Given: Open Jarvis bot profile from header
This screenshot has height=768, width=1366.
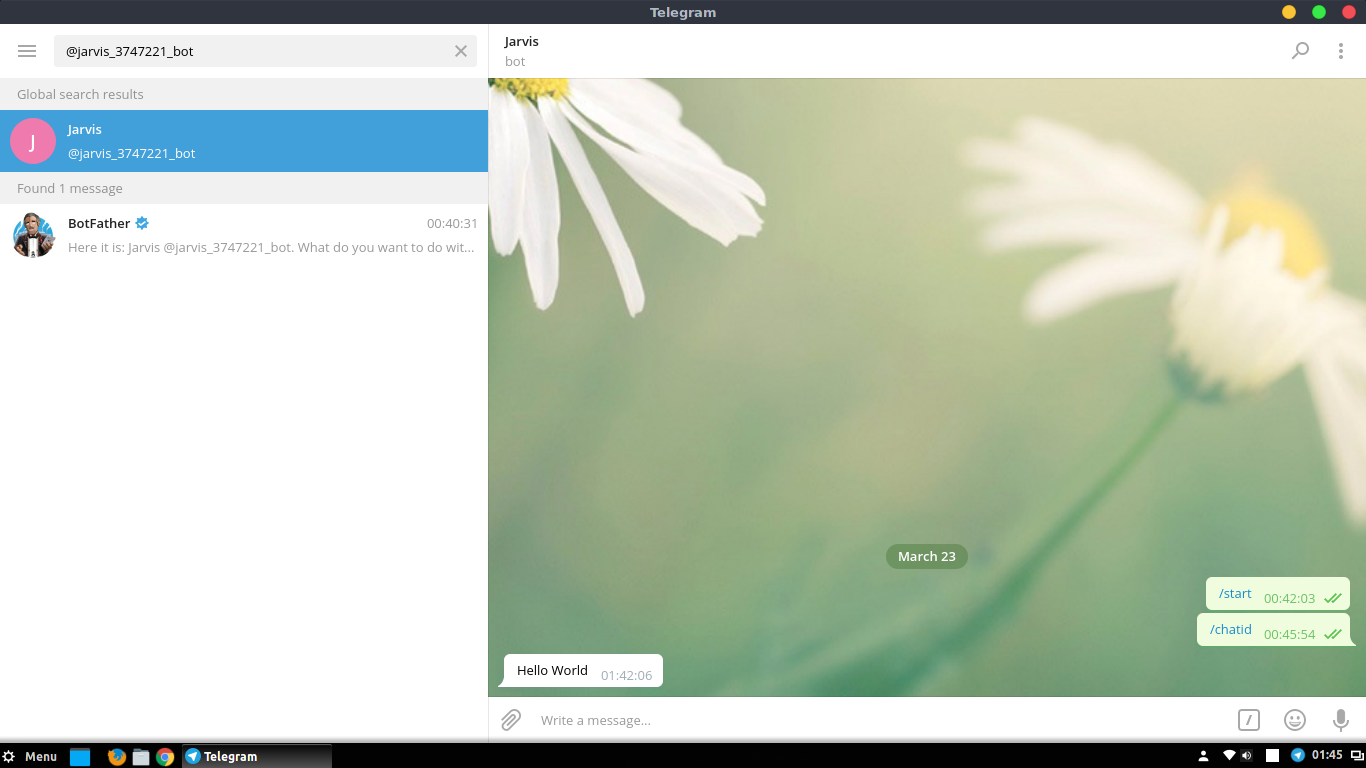Looking at the screenshot, I should point(522,51).
